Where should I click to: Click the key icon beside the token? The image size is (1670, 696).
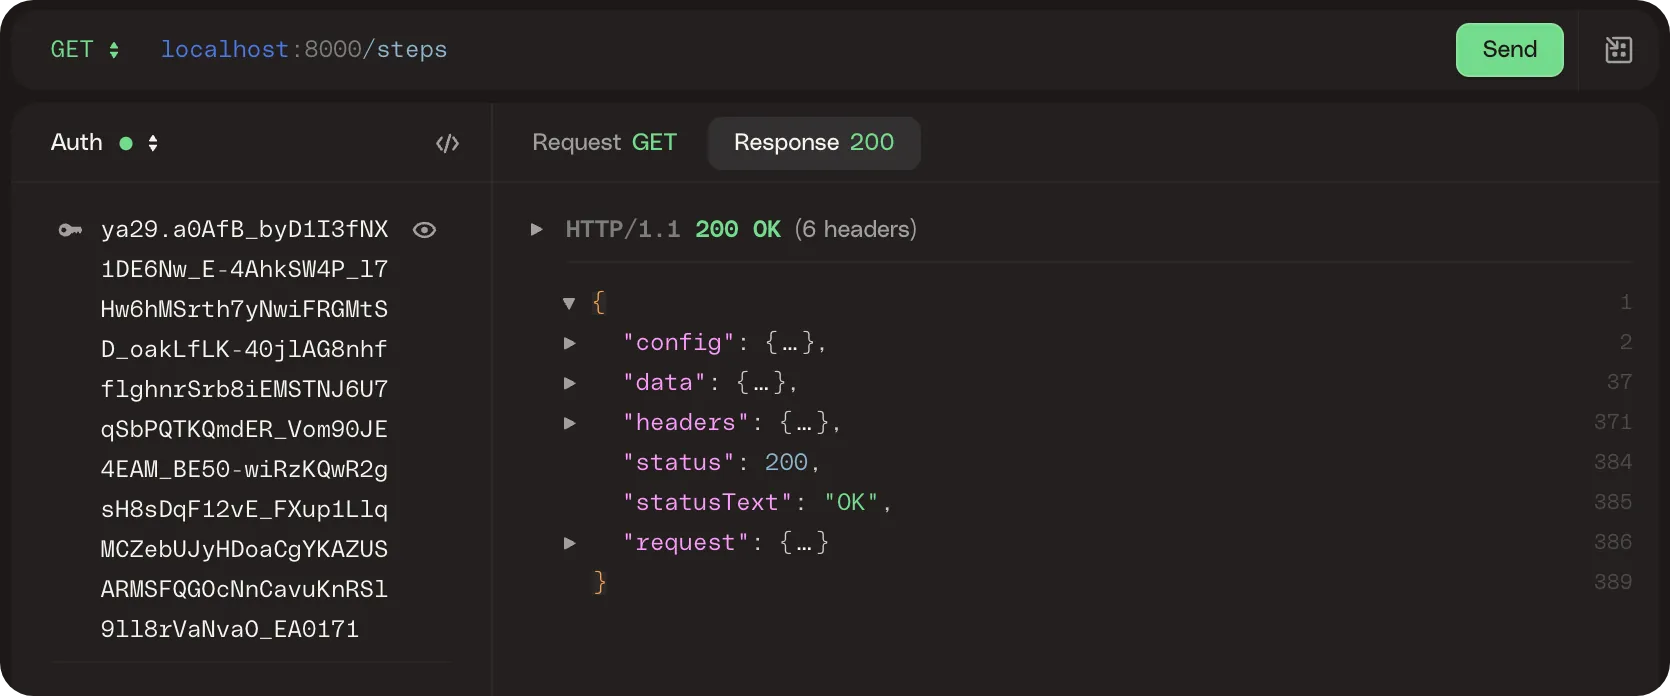[x=70, y=230]
